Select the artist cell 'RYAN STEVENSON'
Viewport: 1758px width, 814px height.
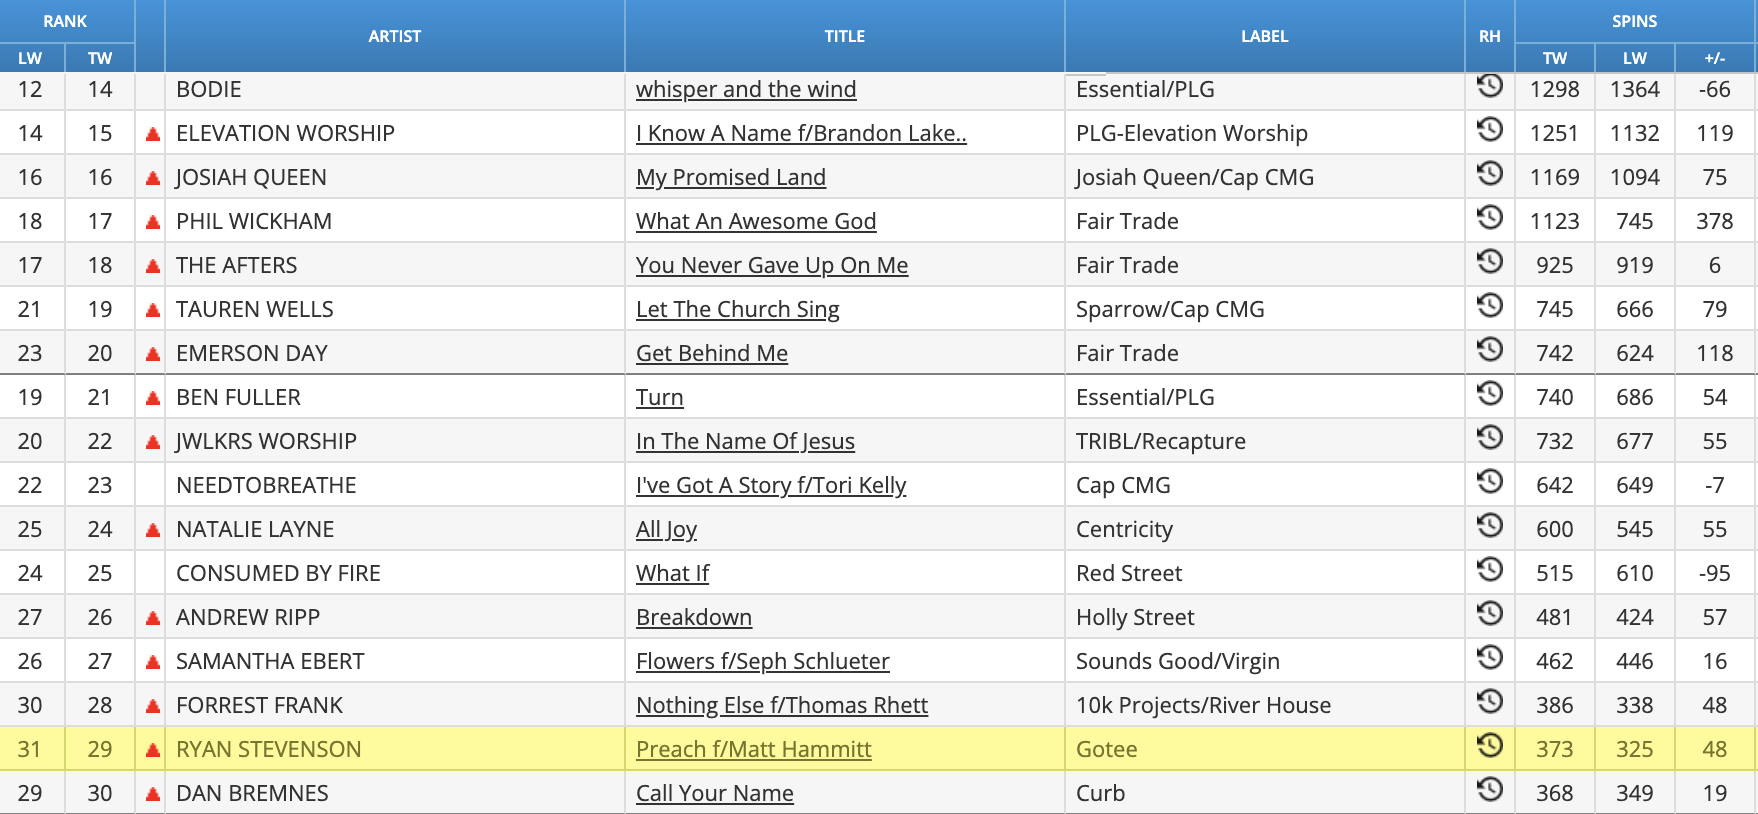click(x=395, y=749)
